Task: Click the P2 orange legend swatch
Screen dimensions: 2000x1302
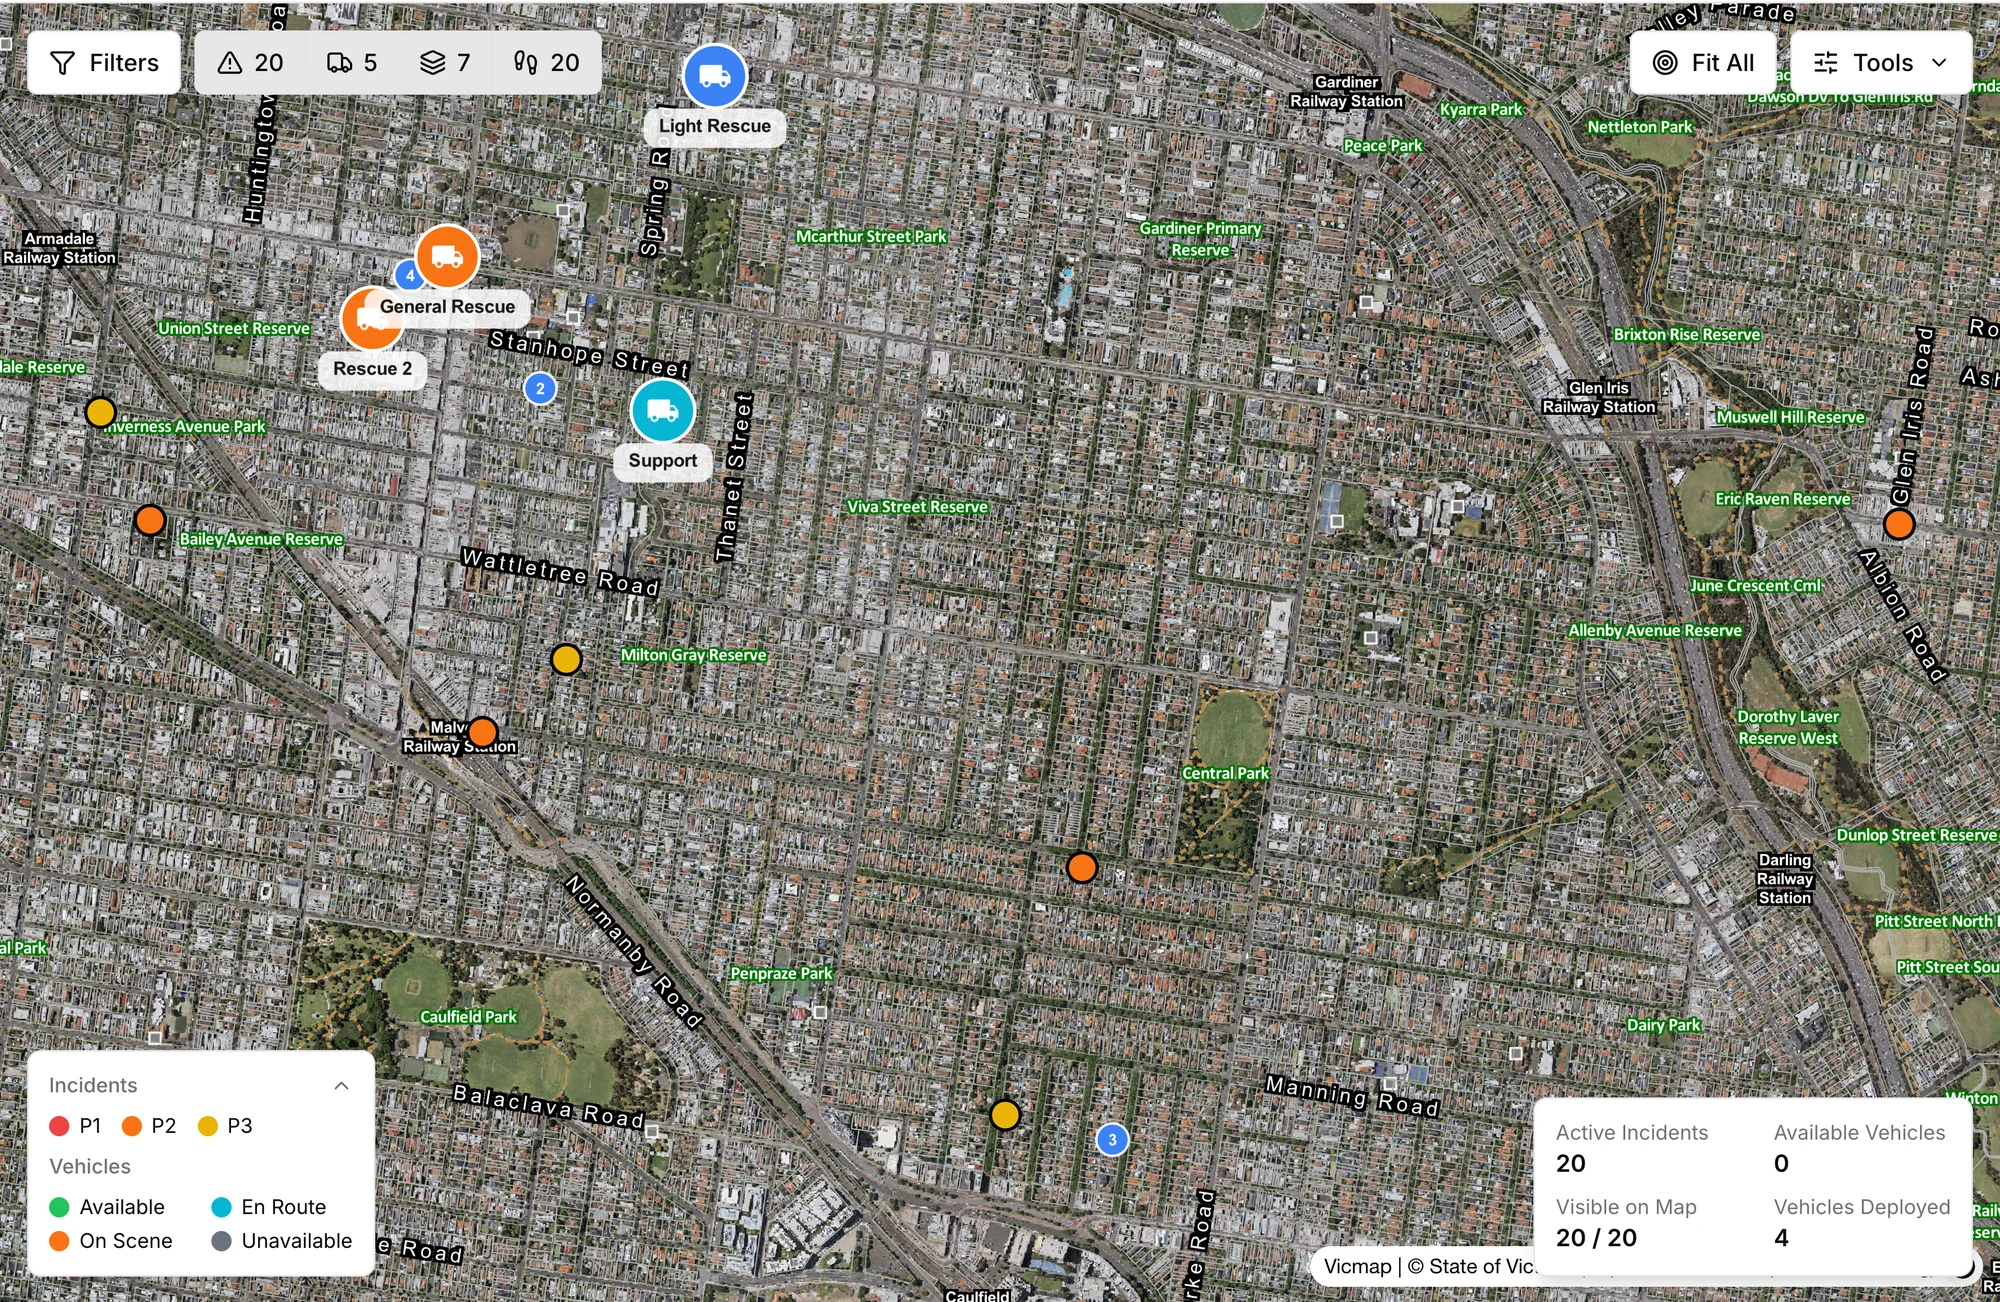Action: (x=131, y=1126)
